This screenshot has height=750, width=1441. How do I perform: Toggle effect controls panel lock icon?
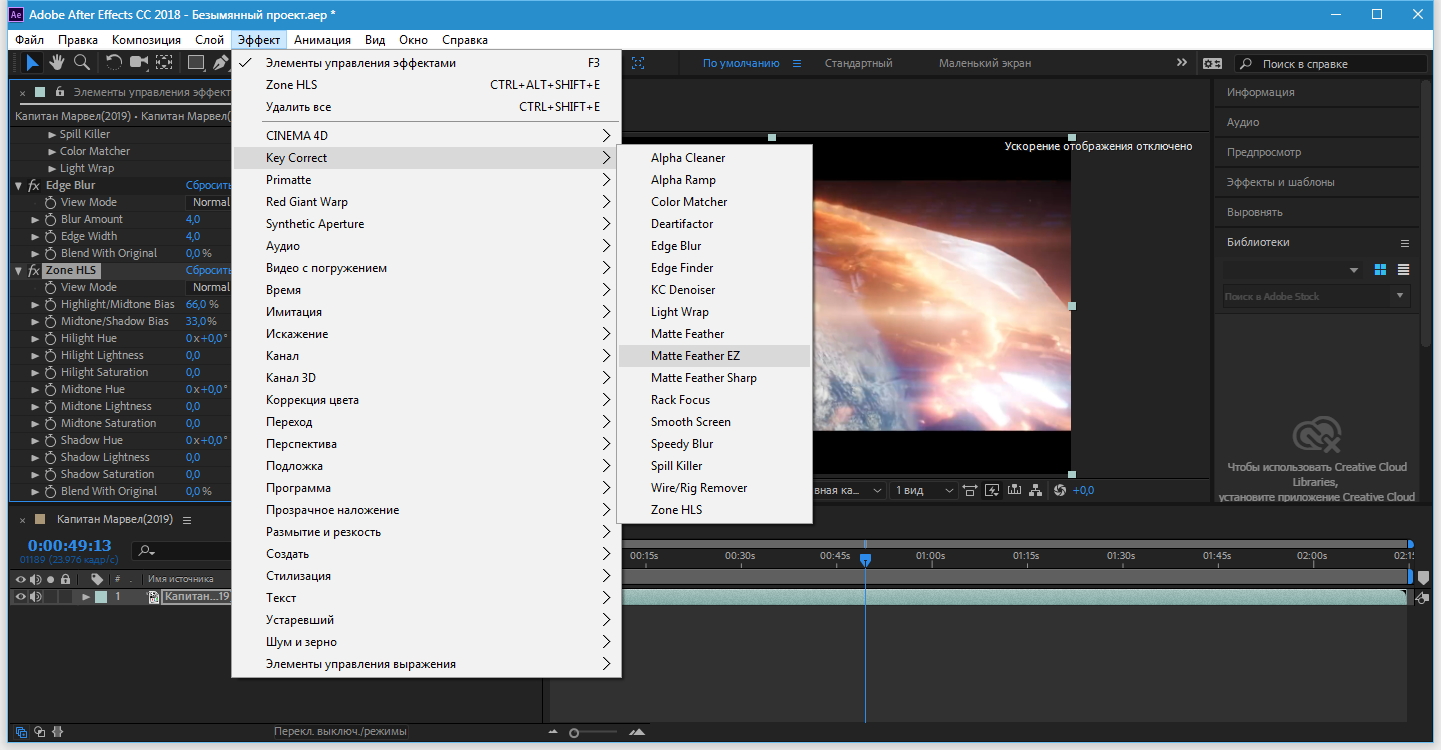[x=59, y=92]
